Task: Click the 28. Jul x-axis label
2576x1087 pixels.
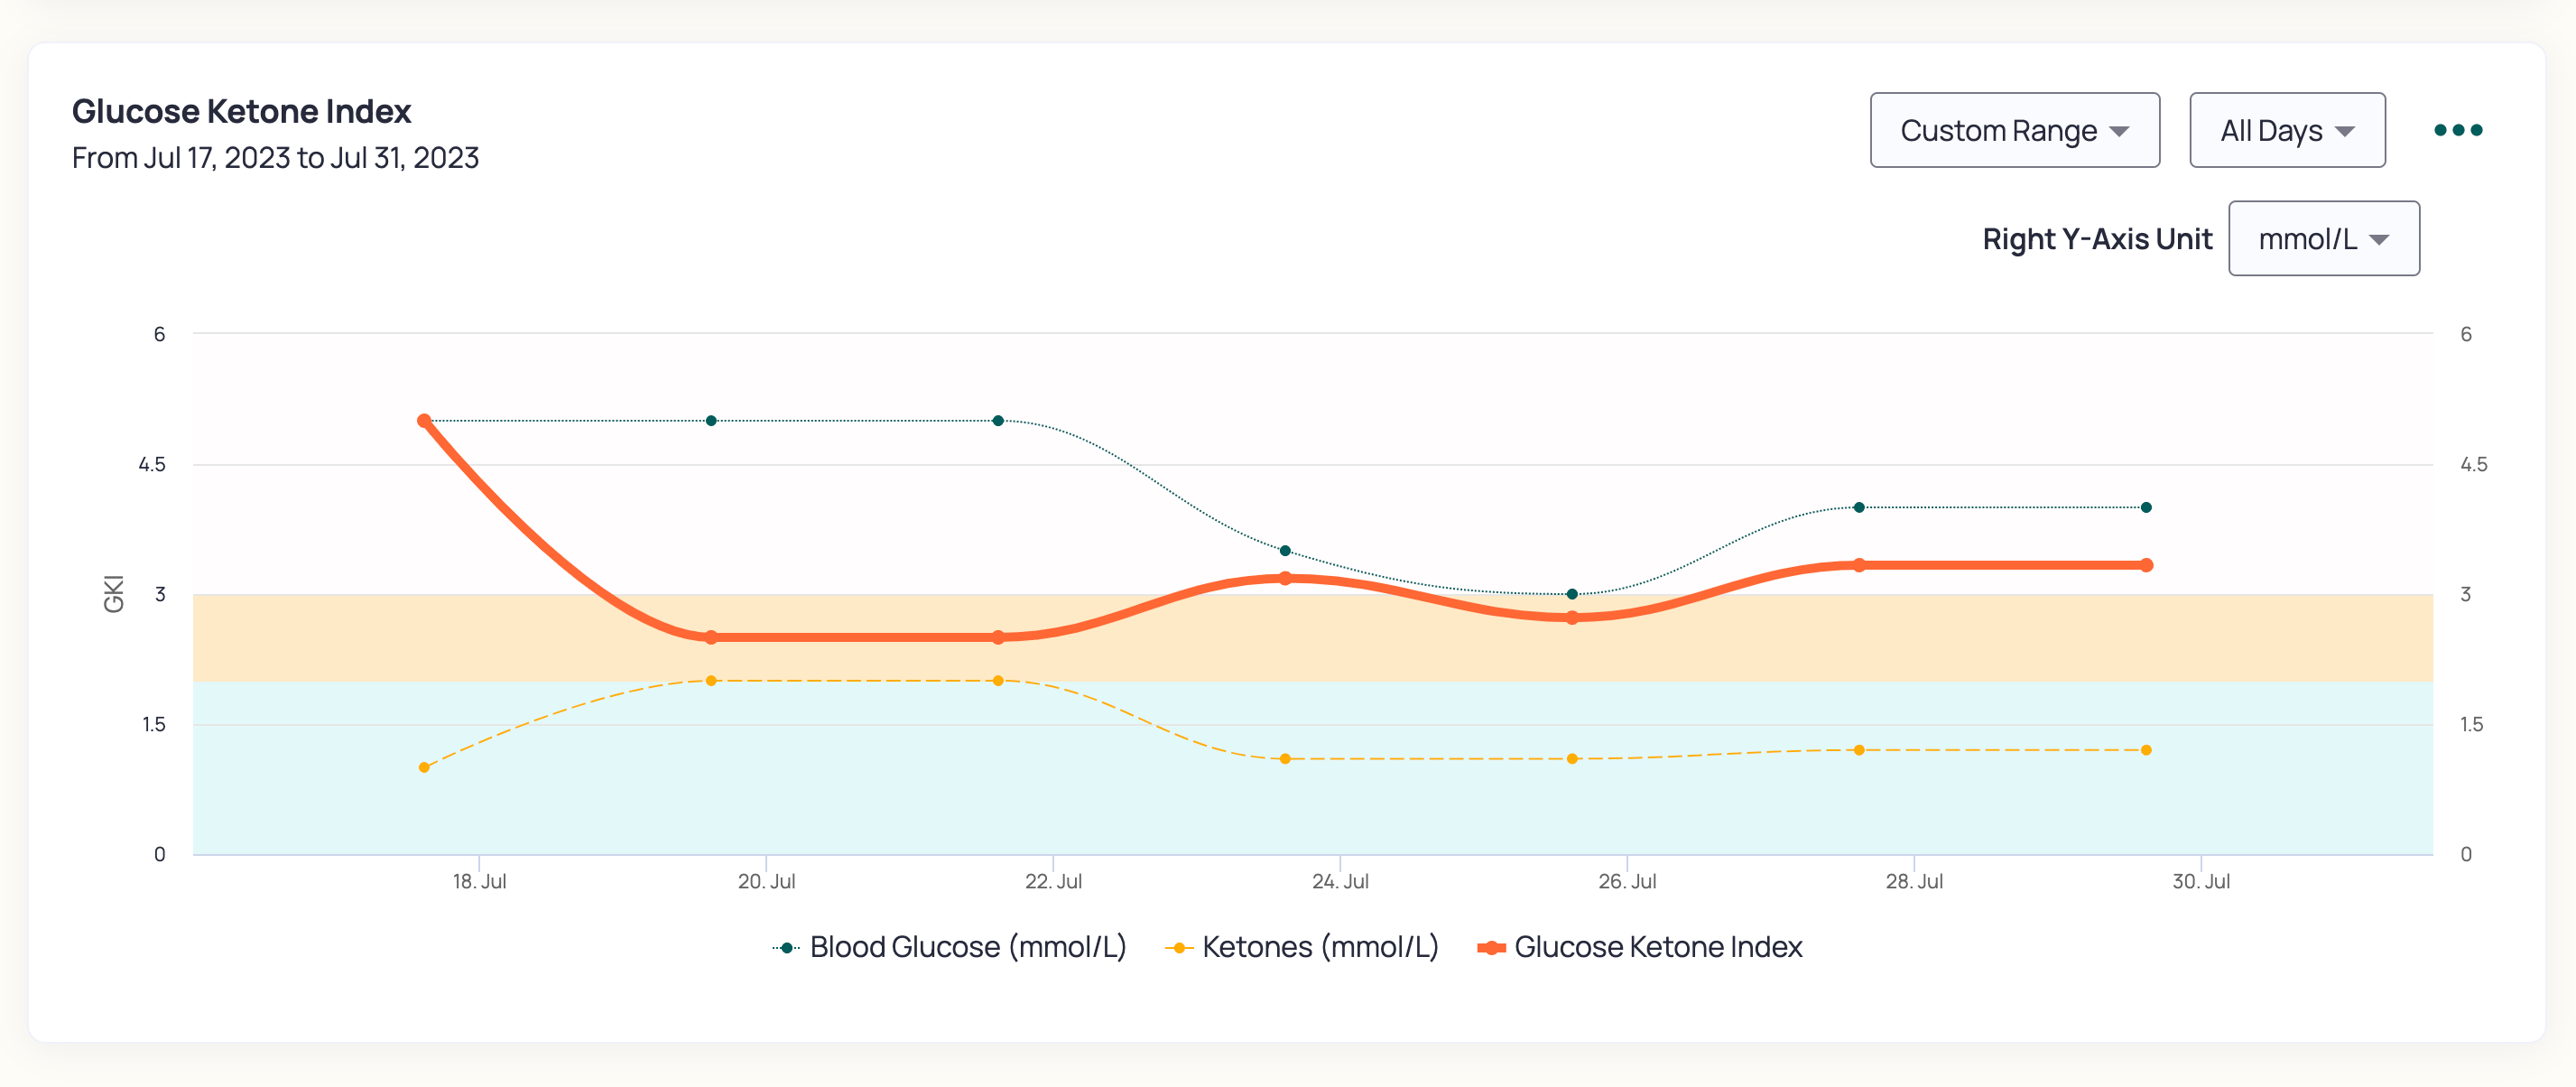Action: [1913, 881]
